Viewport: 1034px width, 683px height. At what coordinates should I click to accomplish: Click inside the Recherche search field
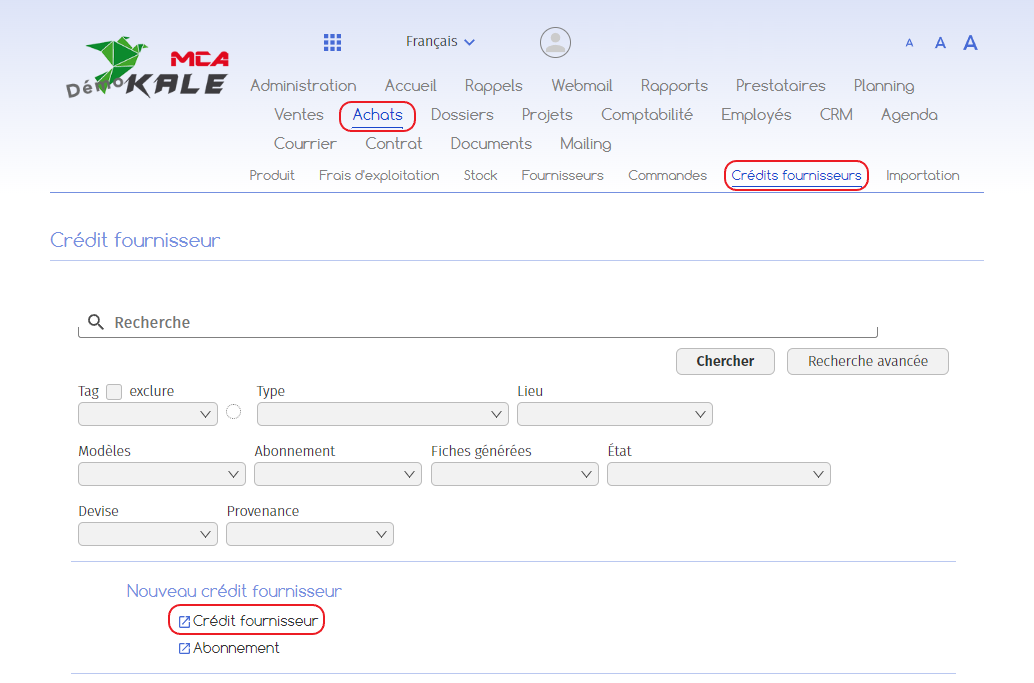[400, 322]
